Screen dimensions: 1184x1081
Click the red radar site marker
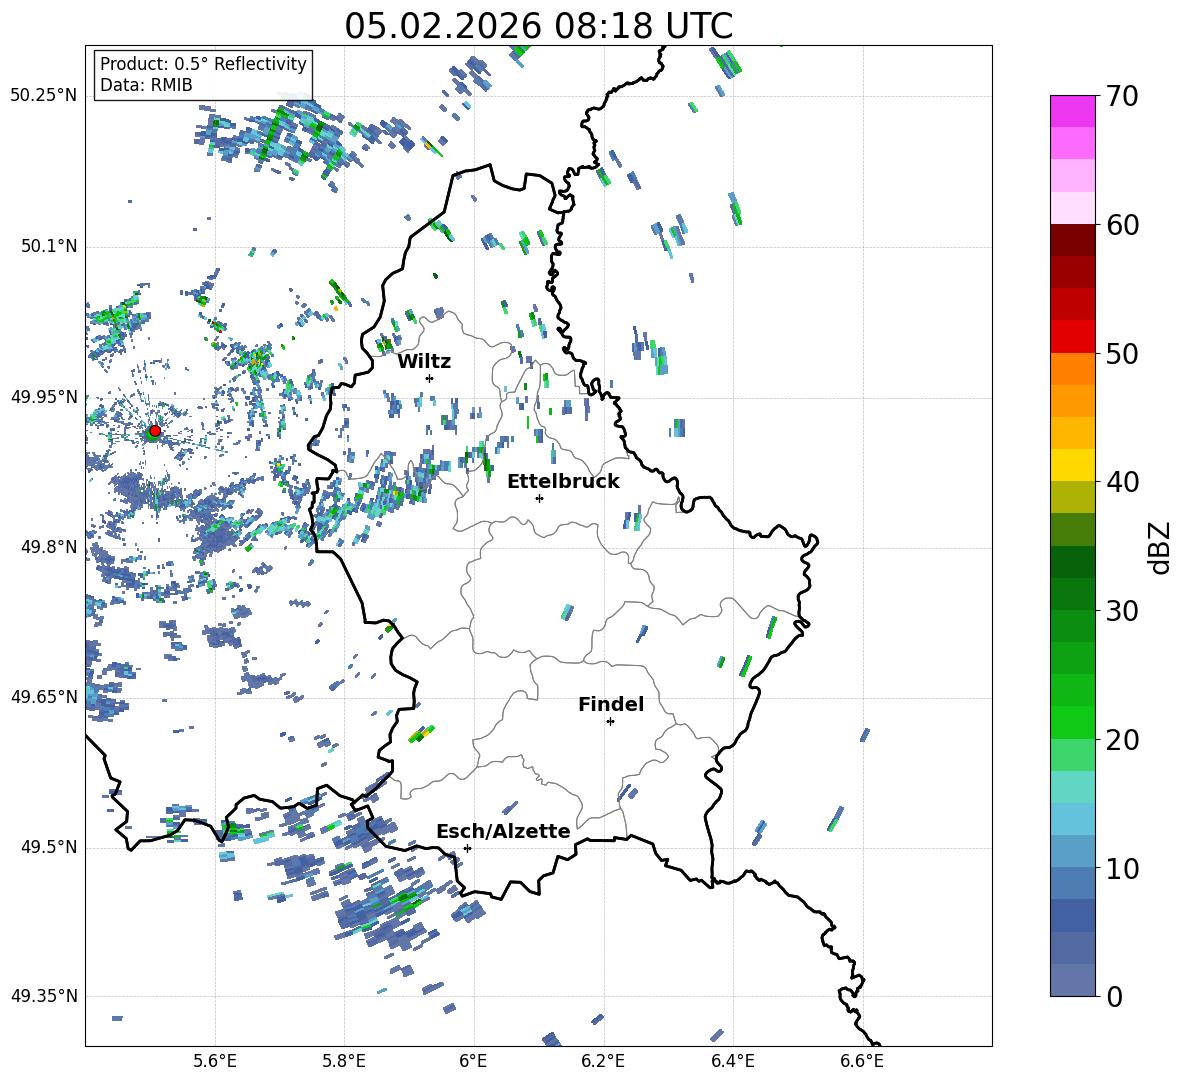click(x=154, y=431)
